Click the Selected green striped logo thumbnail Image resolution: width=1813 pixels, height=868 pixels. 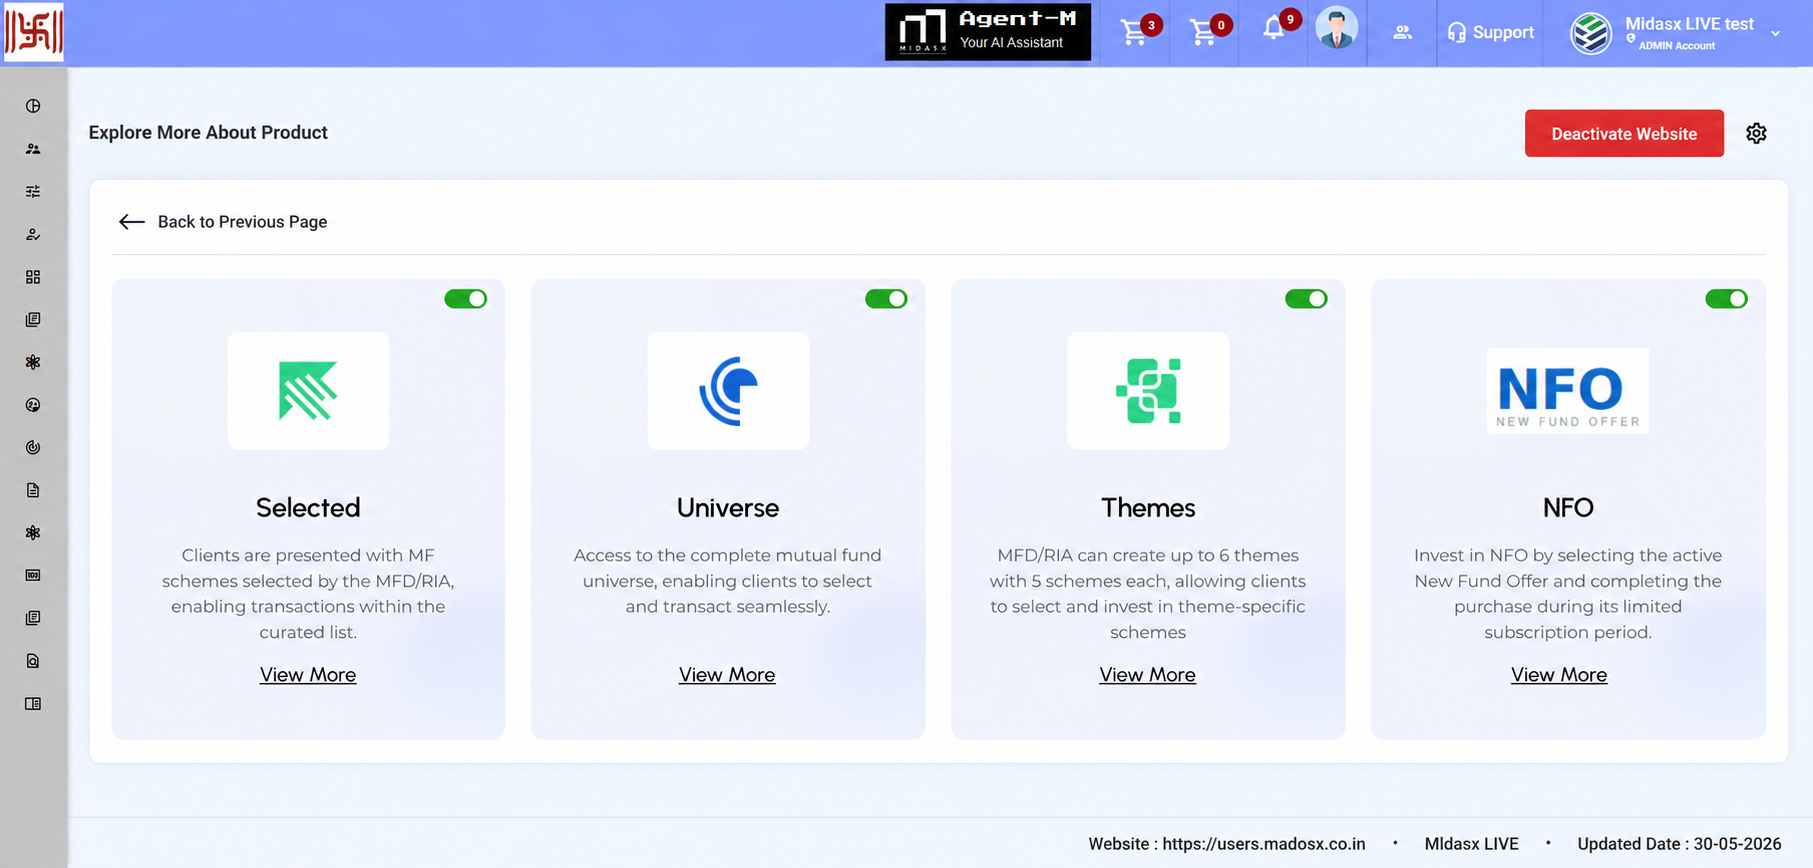[x=308, y=391]
